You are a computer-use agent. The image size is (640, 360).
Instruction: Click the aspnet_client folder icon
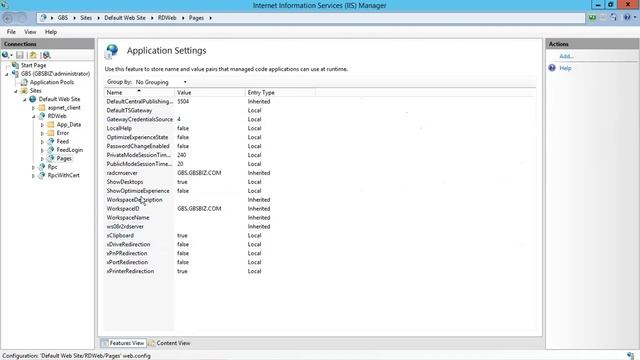tap(42, 108)
